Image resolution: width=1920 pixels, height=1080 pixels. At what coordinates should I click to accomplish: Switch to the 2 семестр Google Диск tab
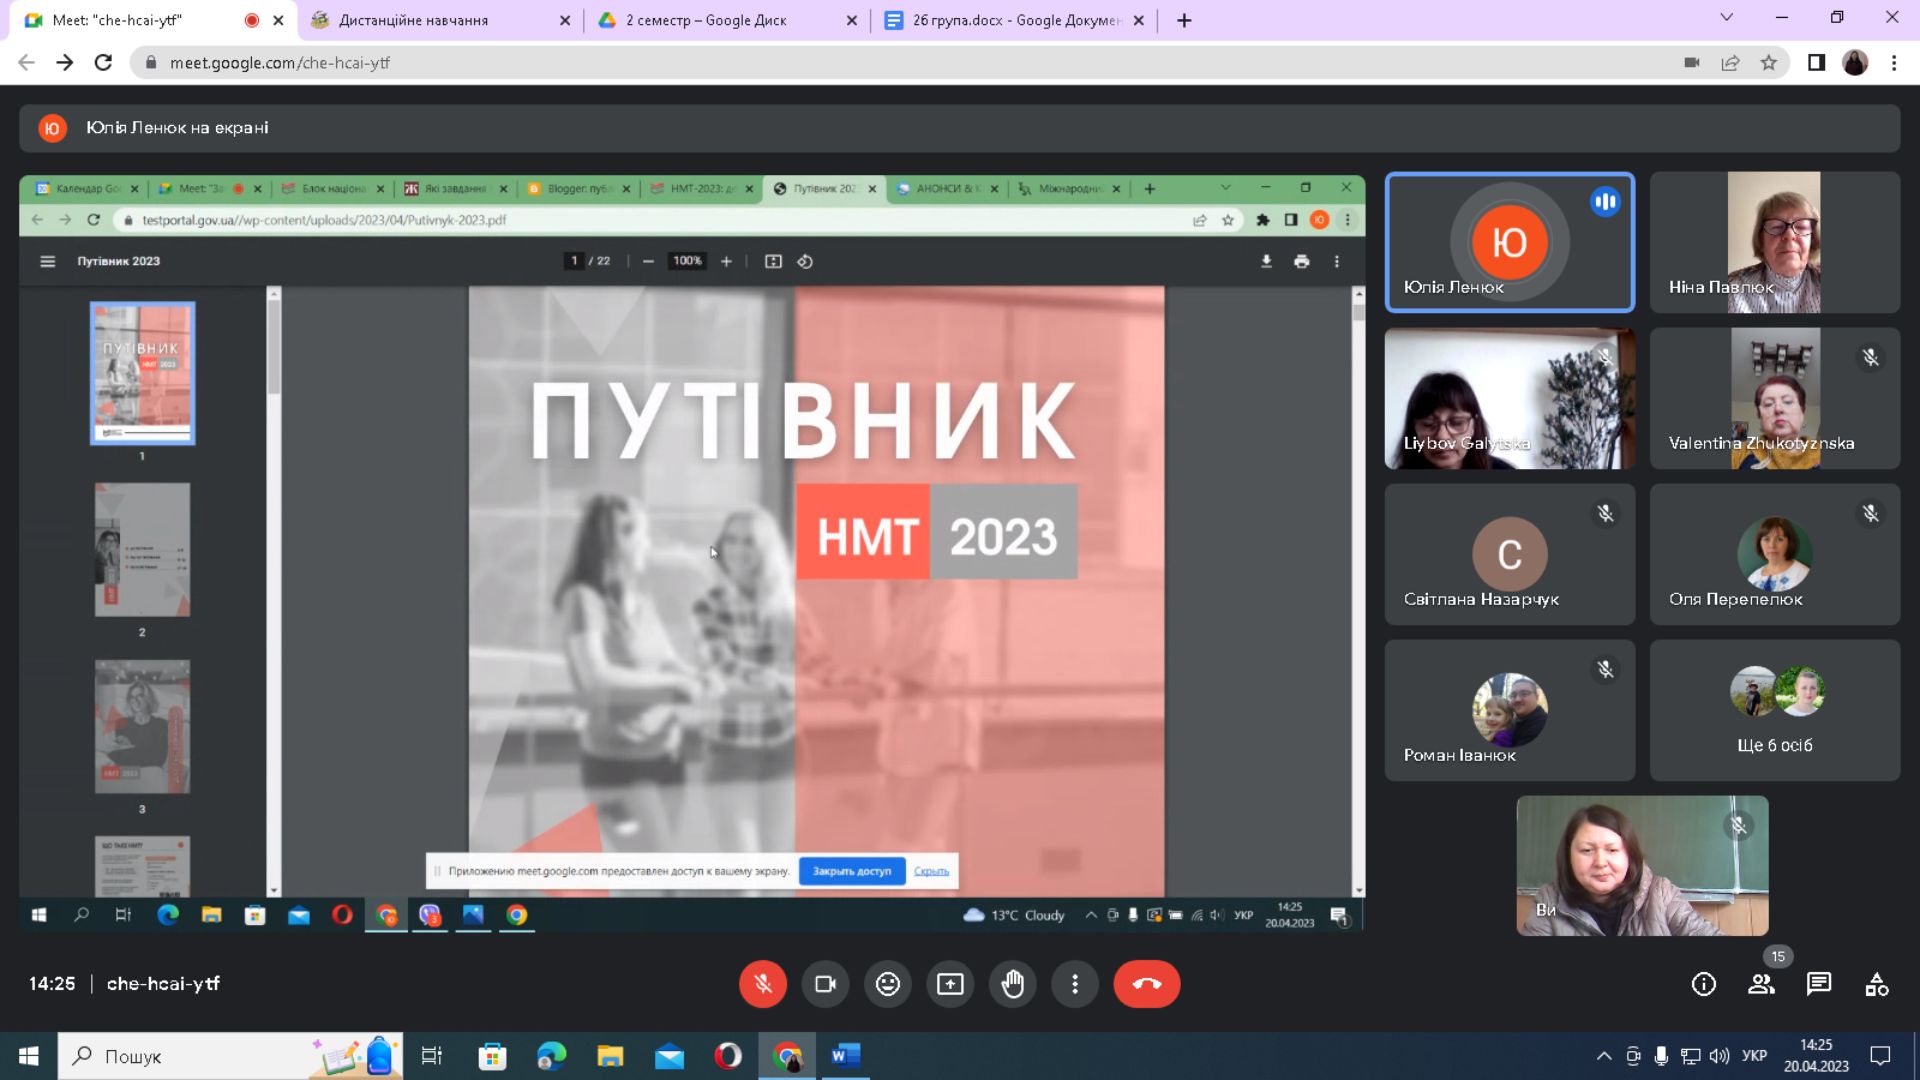pyautogui.click(x=728, y=20)
